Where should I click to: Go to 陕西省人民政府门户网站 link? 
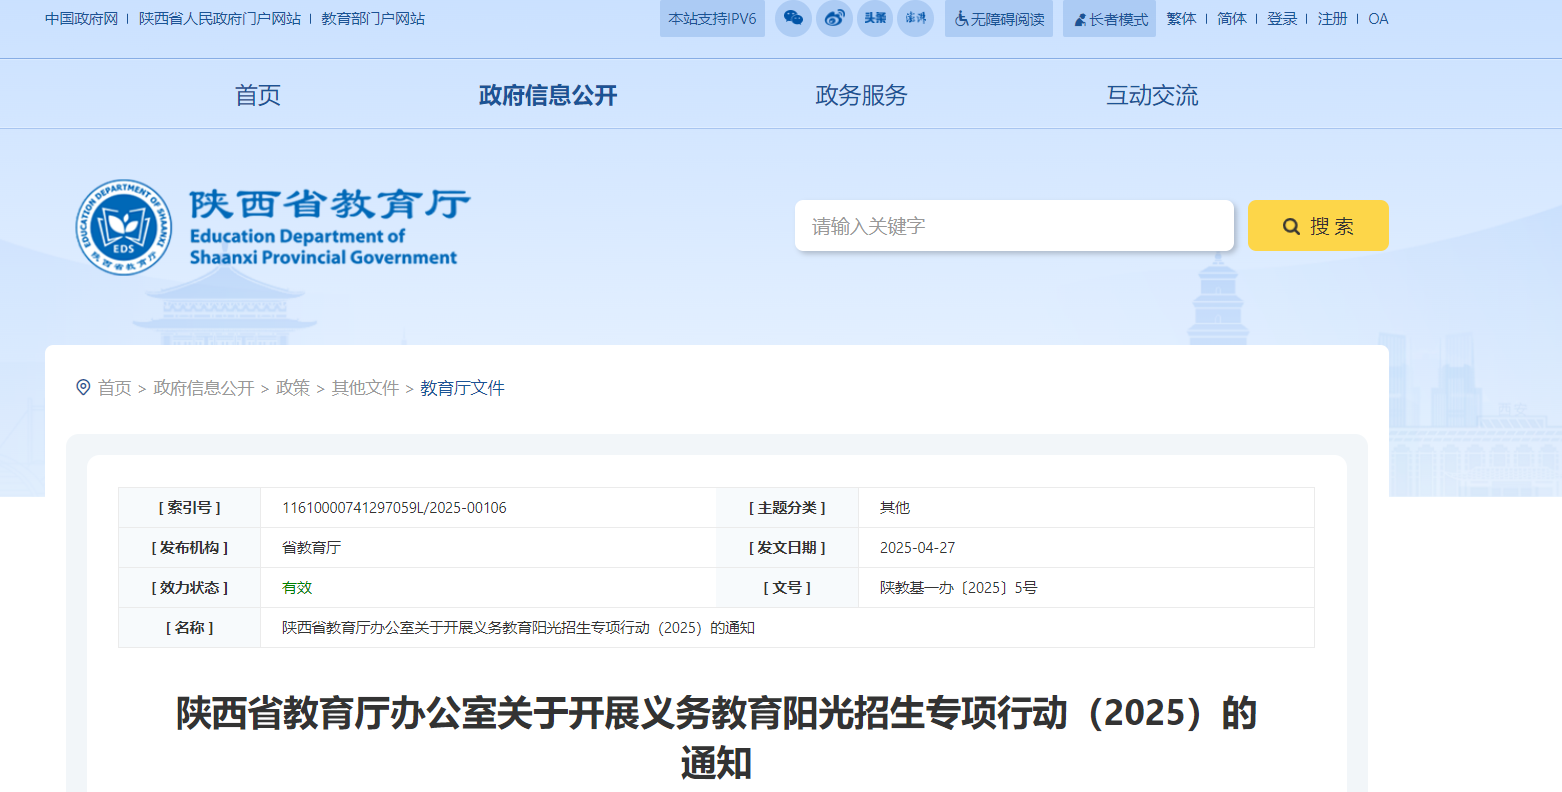pyautogui.click(x=220, y=19)
